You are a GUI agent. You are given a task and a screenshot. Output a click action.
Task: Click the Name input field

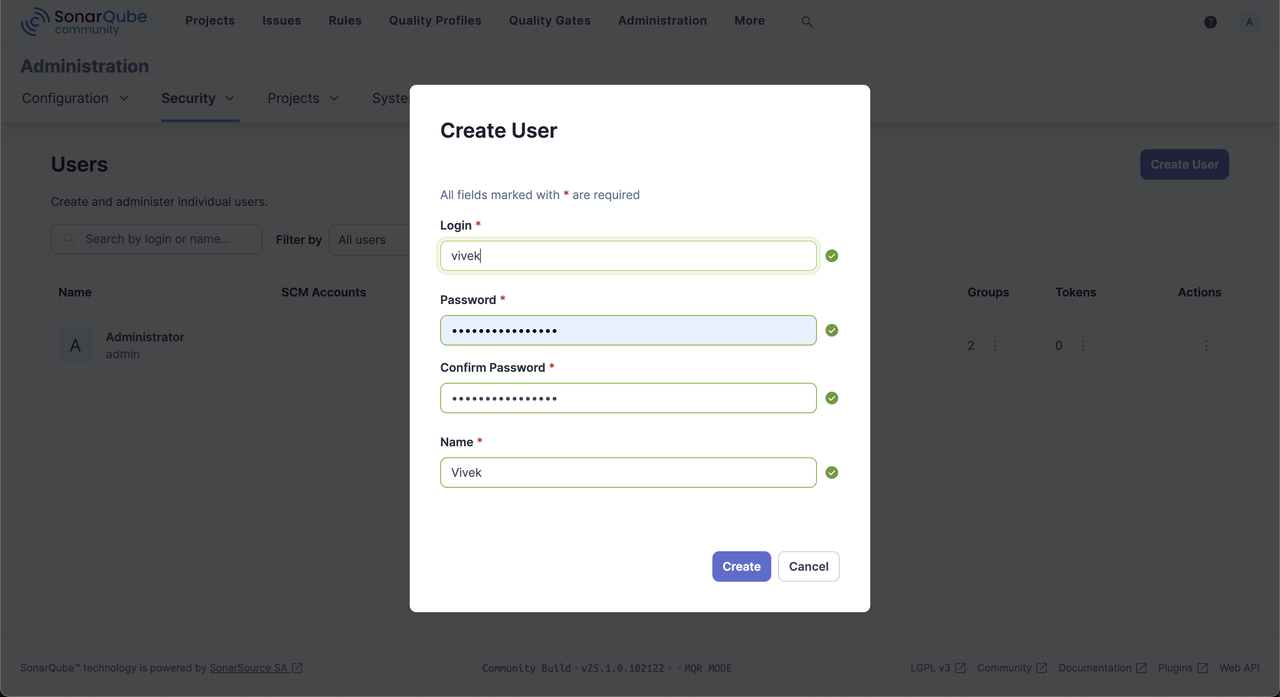click(x=628, y=473)
